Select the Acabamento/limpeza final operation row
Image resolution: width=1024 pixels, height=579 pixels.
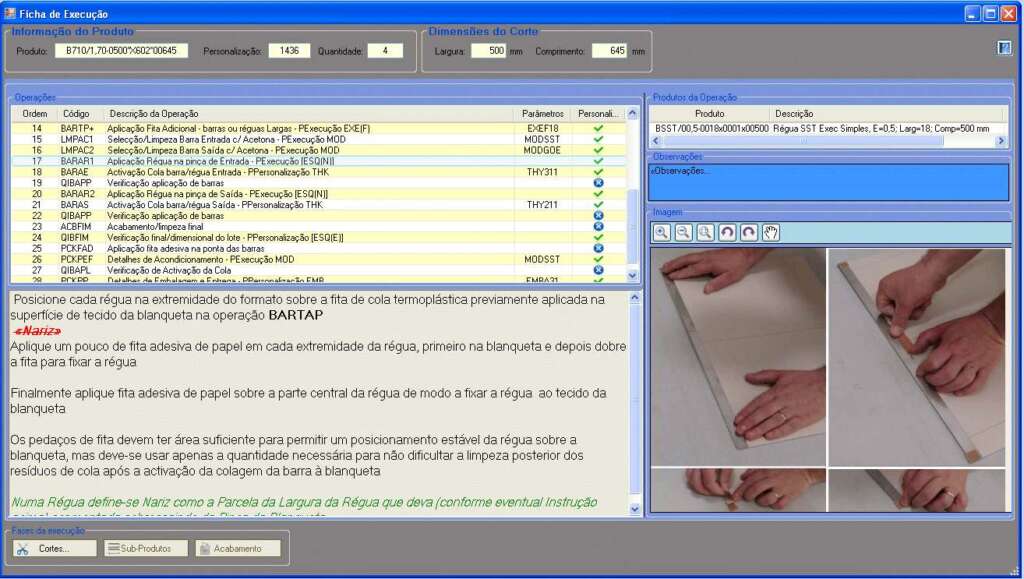319,227
